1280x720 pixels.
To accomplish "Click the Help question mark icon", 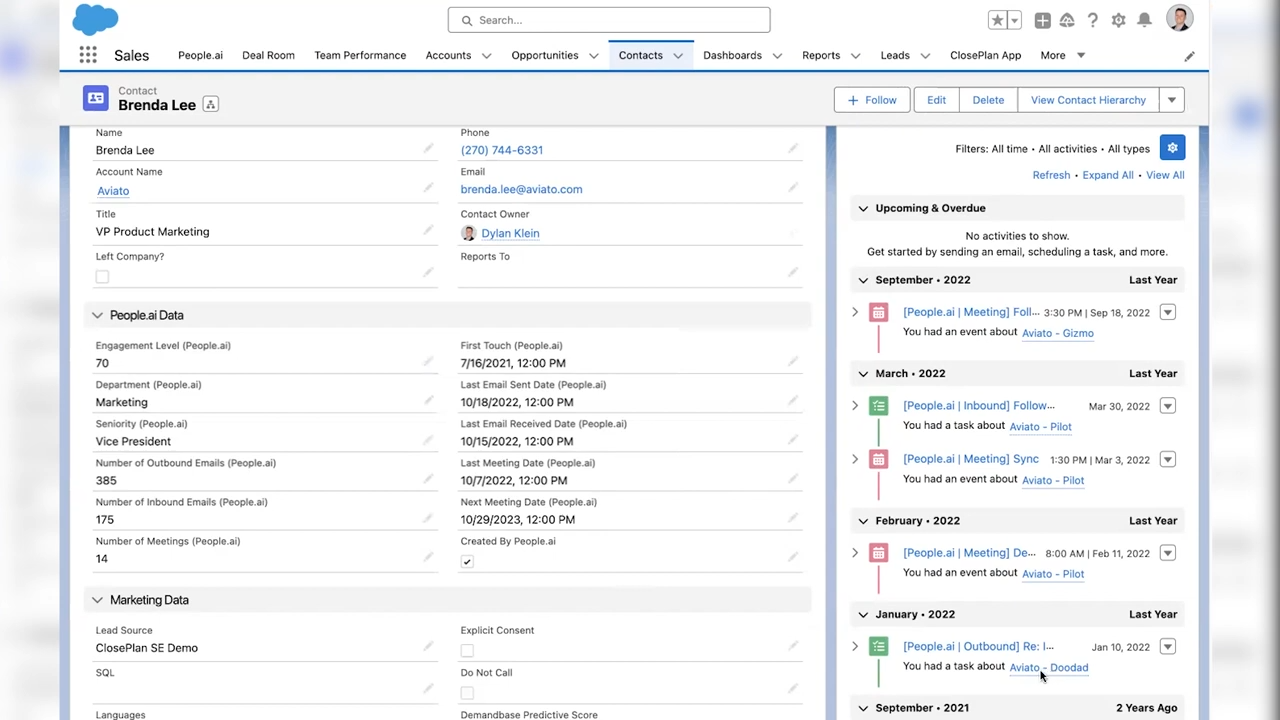I will (1093, 20).
